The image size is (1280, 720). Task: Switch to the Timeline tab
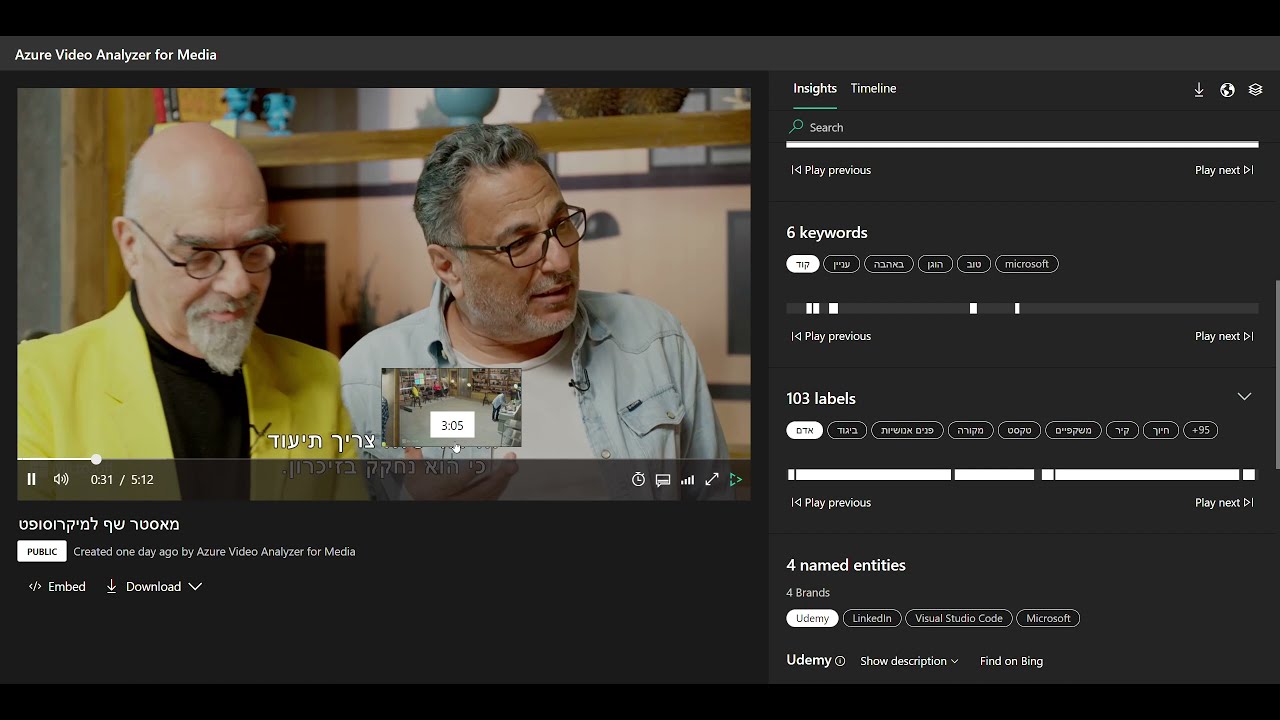click(x=873, y=88)
